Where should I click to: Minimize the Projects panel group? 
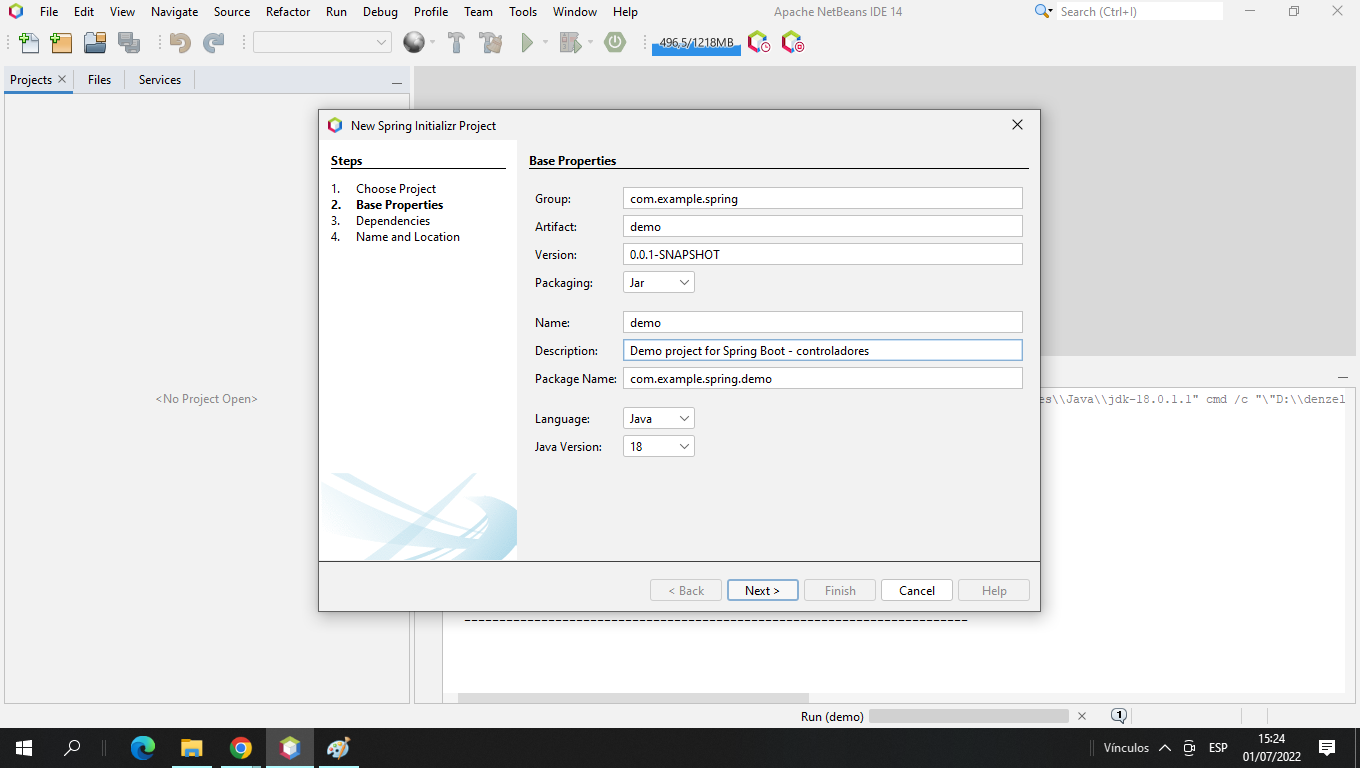click(397, 82)
